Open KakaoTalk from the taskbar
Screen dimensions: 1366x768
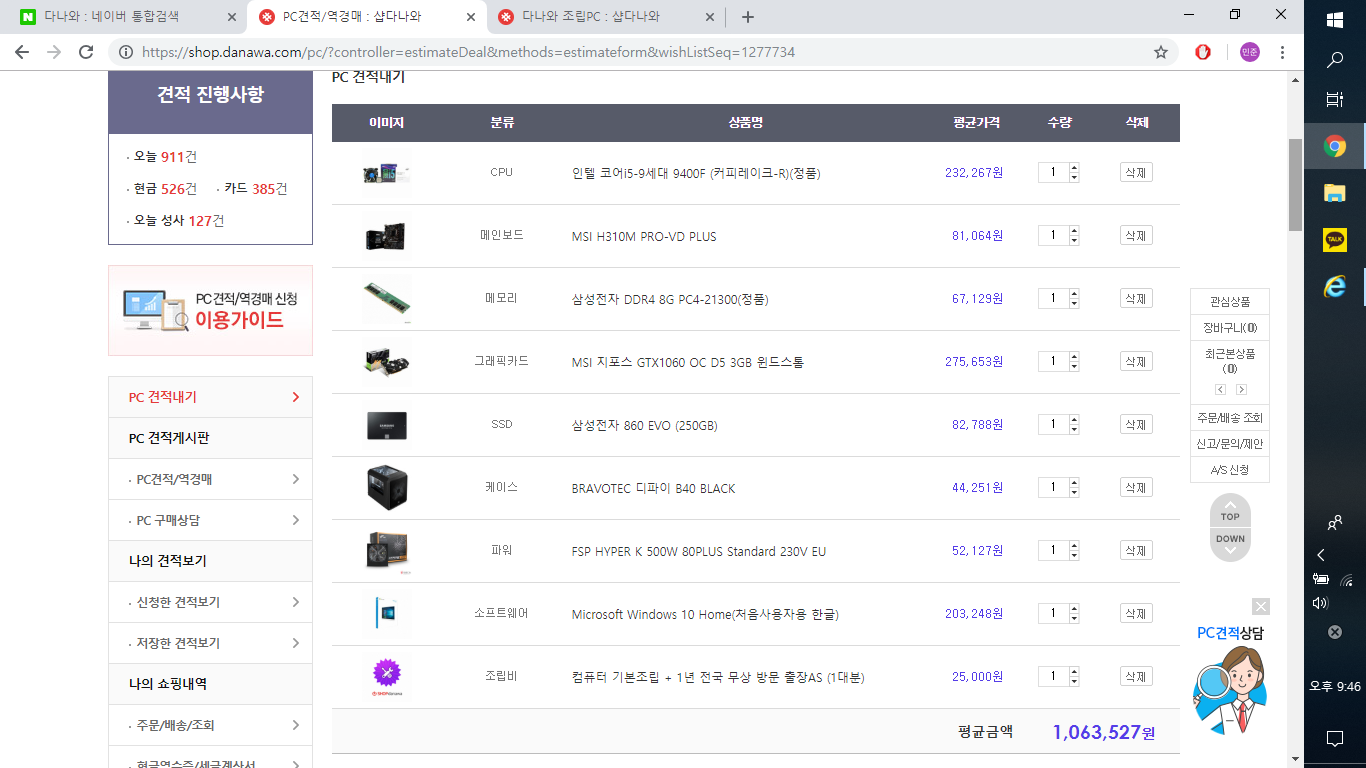1335,240
